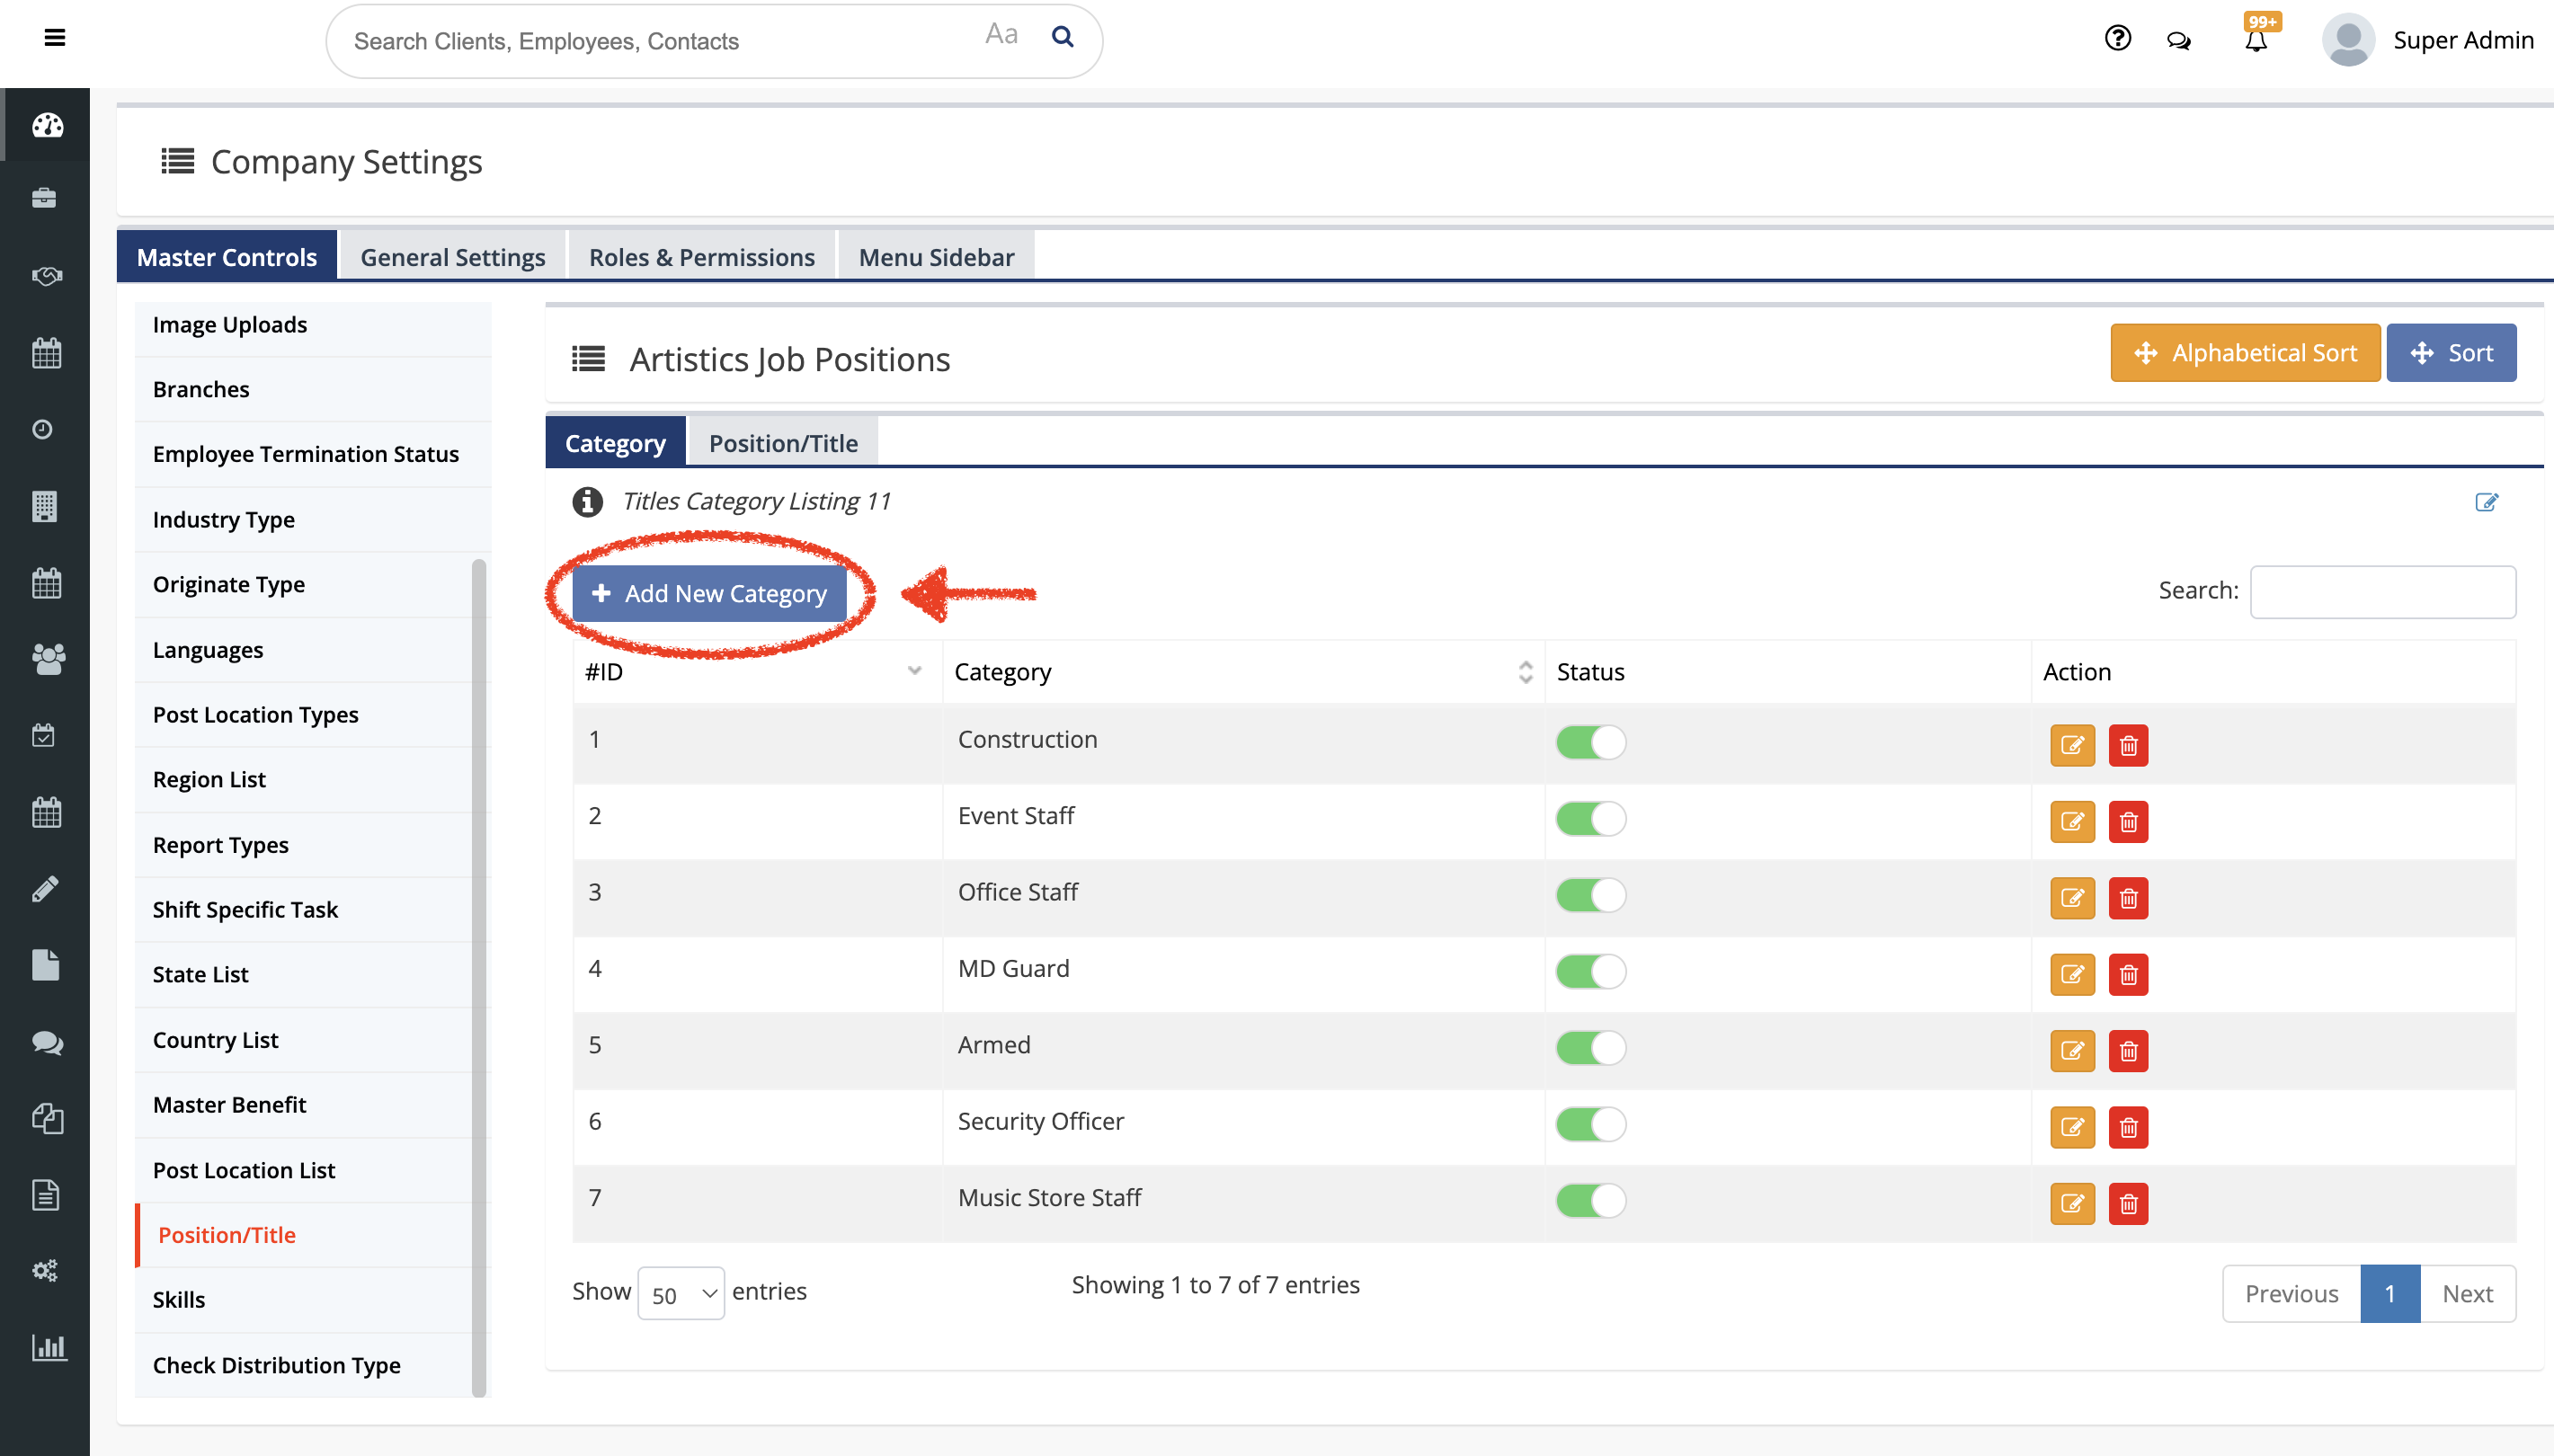Open Roles & Permissions tab
This screenshot has height=1456, width=2554.
pos(702,257)
